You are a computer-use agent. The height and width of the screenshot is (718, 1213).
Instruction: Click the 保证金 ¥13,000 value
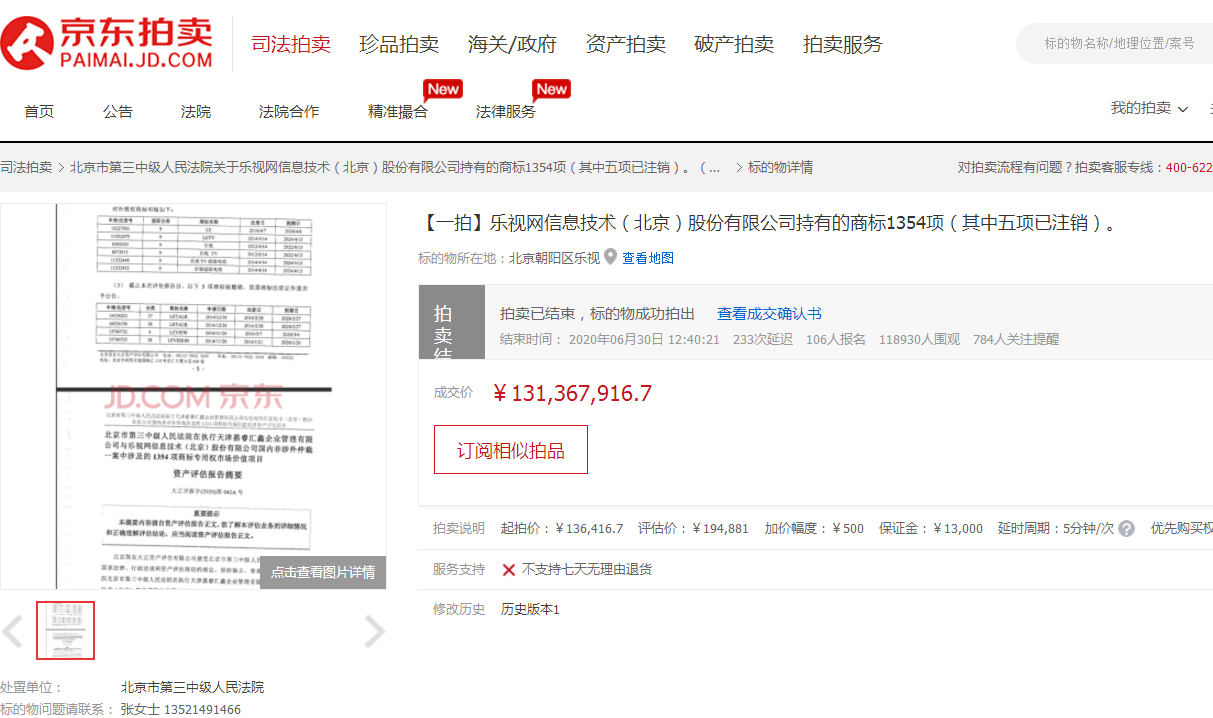957,528
